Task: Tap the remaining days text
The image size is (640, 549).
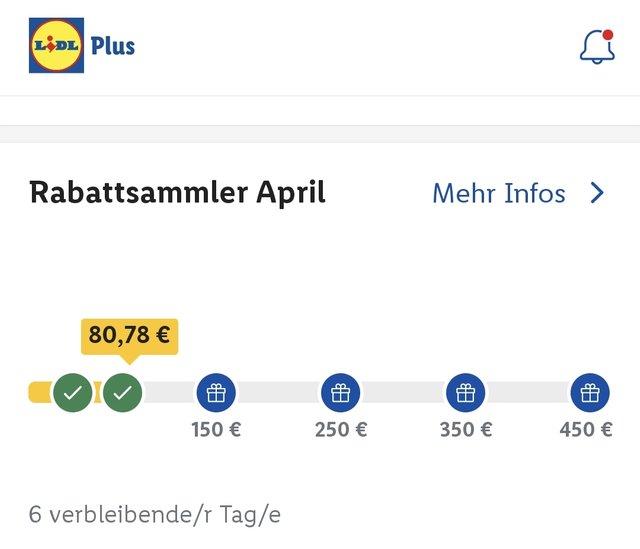Action: point(155,514)
